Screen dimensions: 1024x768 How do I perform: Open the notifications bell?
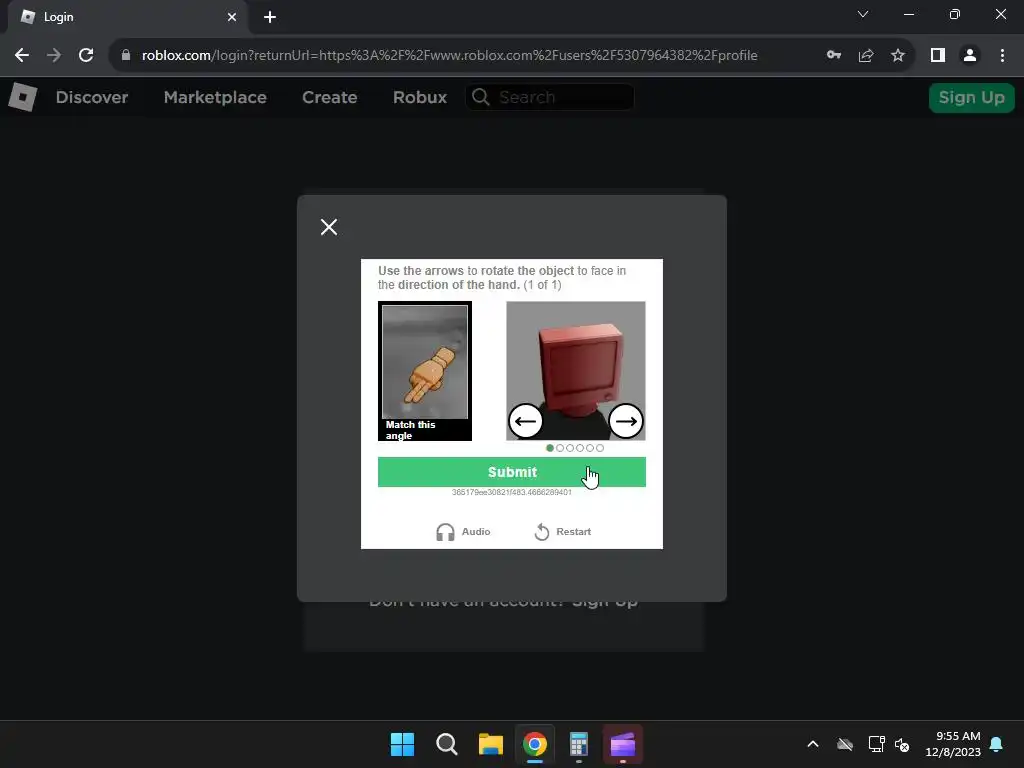click(997, 744)
